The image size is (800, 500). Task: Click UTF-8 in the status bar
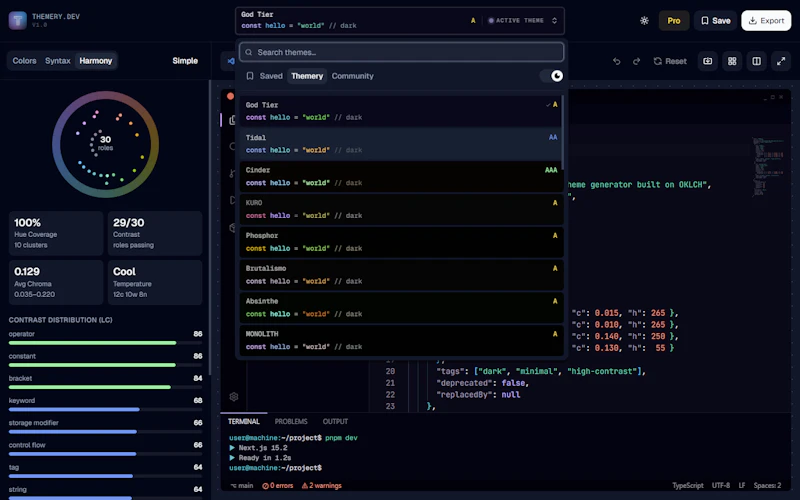point(721,486)
